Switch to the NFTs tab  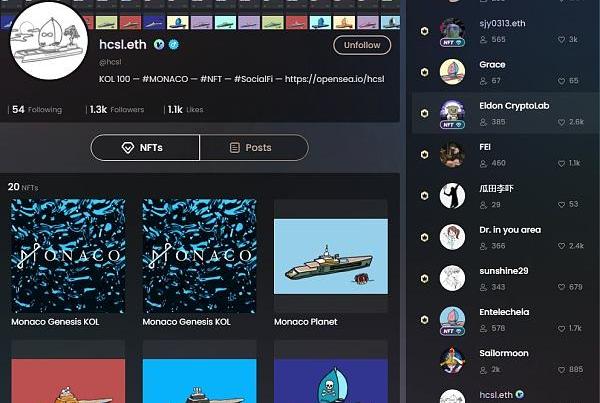coord(146,147)
